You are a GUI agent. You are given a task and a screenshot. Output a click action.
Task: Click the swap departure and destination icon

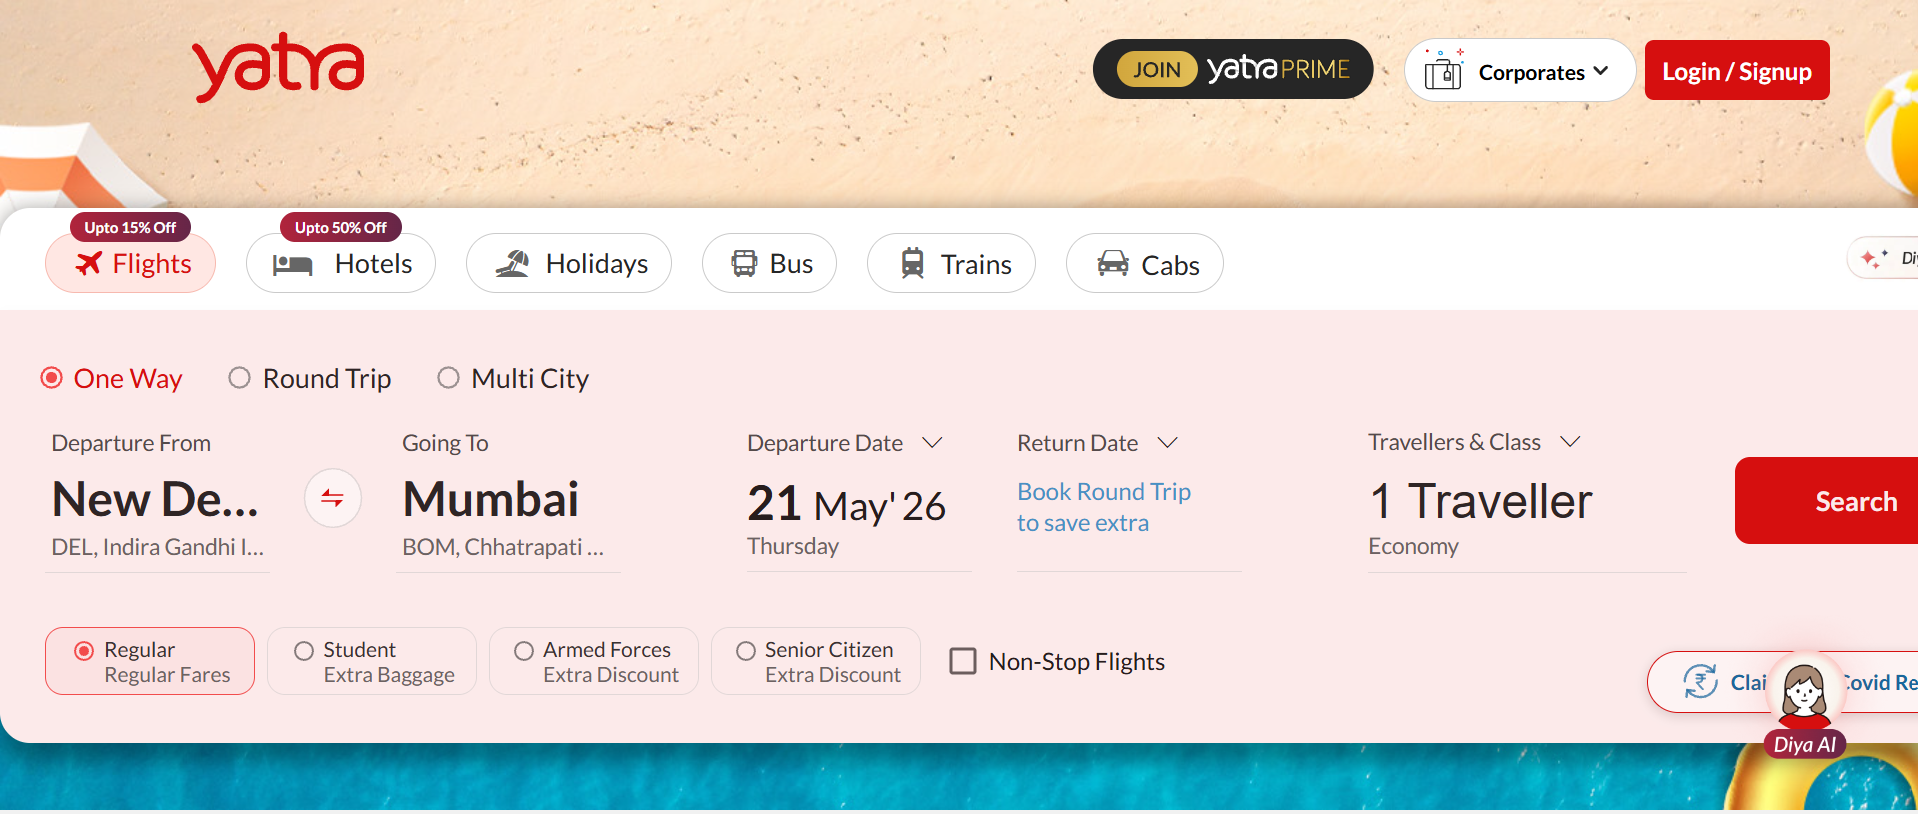click(x=333, y=498)
